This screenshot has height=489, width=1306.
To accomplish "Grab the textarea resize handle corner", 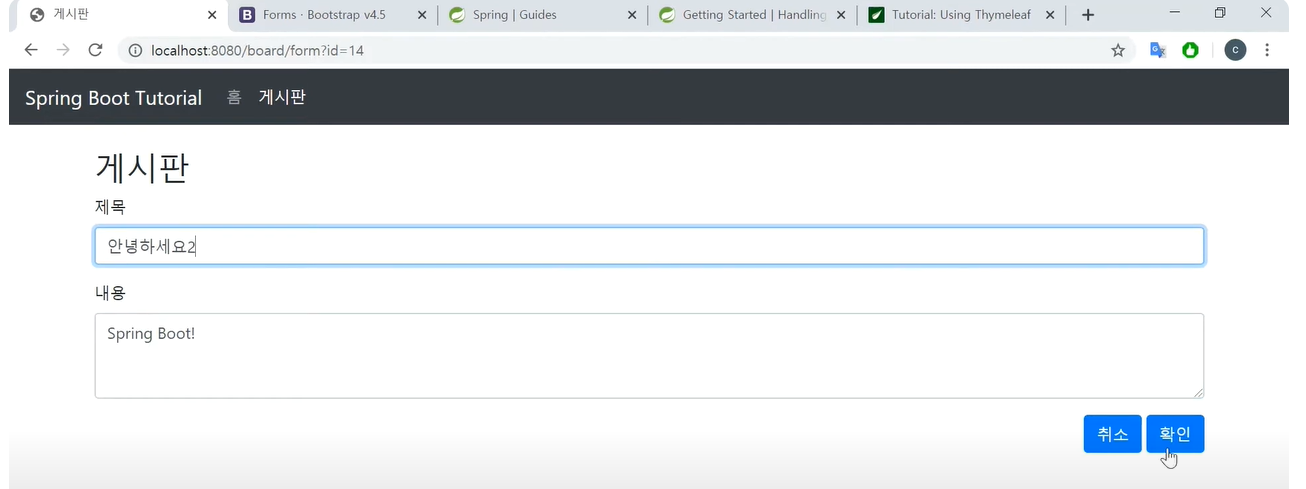I will (x=1197, y=392).
